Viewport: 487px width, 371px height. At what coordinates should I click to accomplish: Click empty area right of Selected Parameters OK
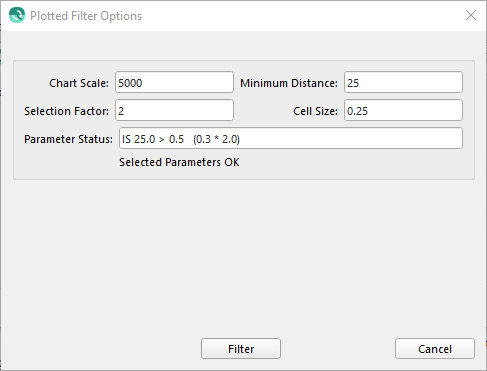coord(353,162)
